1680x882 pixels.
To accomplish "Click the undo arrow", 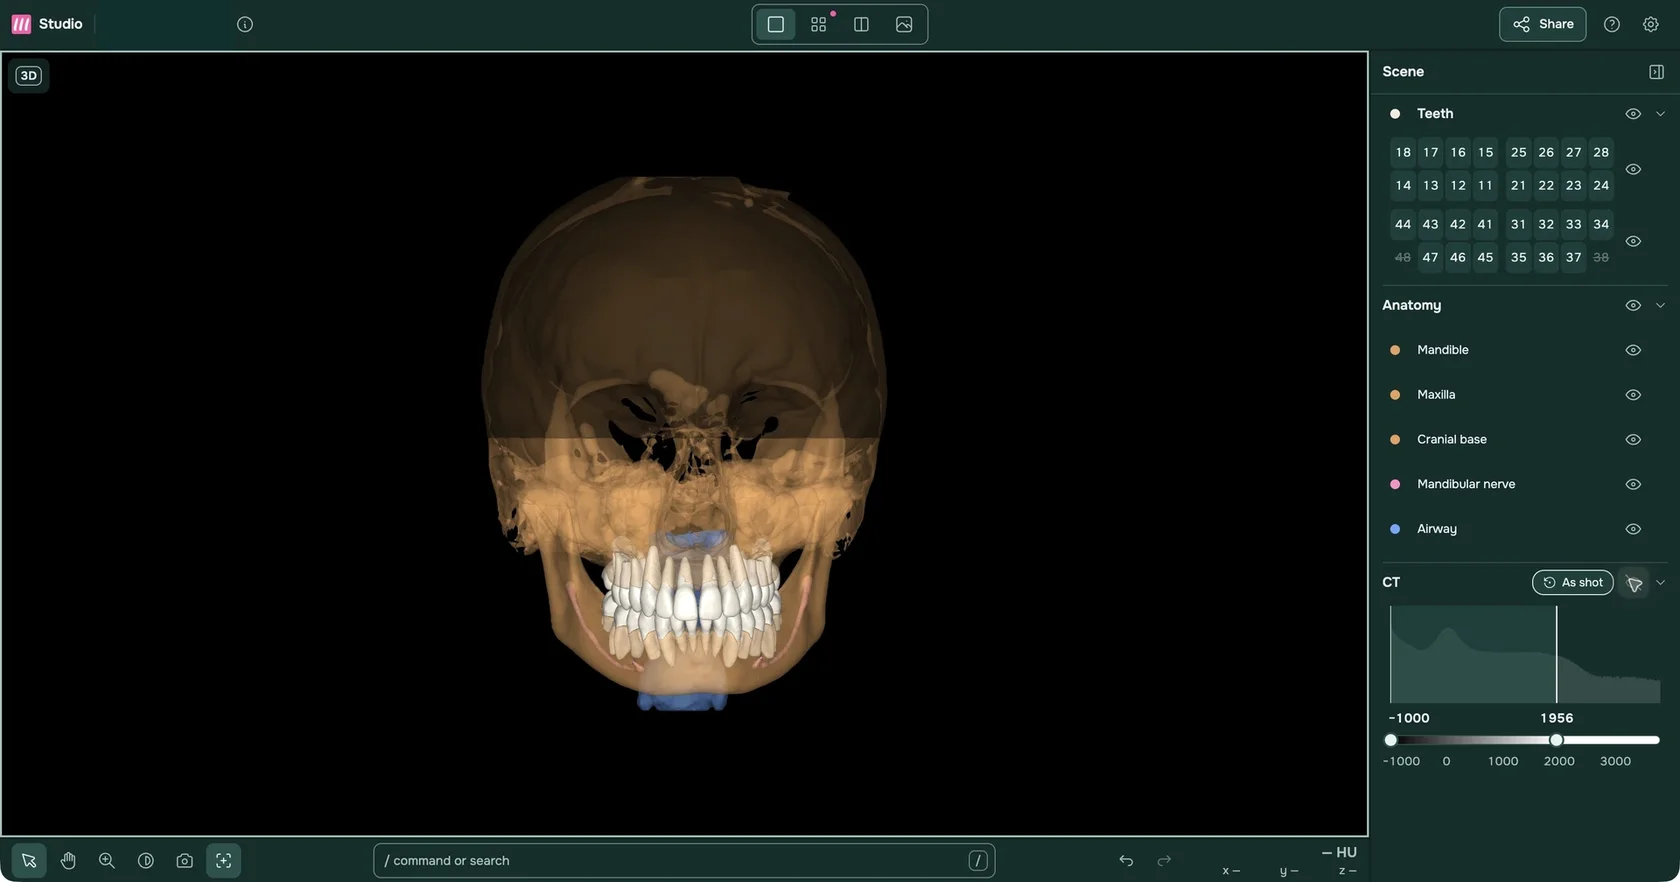I will point(1126,860).
